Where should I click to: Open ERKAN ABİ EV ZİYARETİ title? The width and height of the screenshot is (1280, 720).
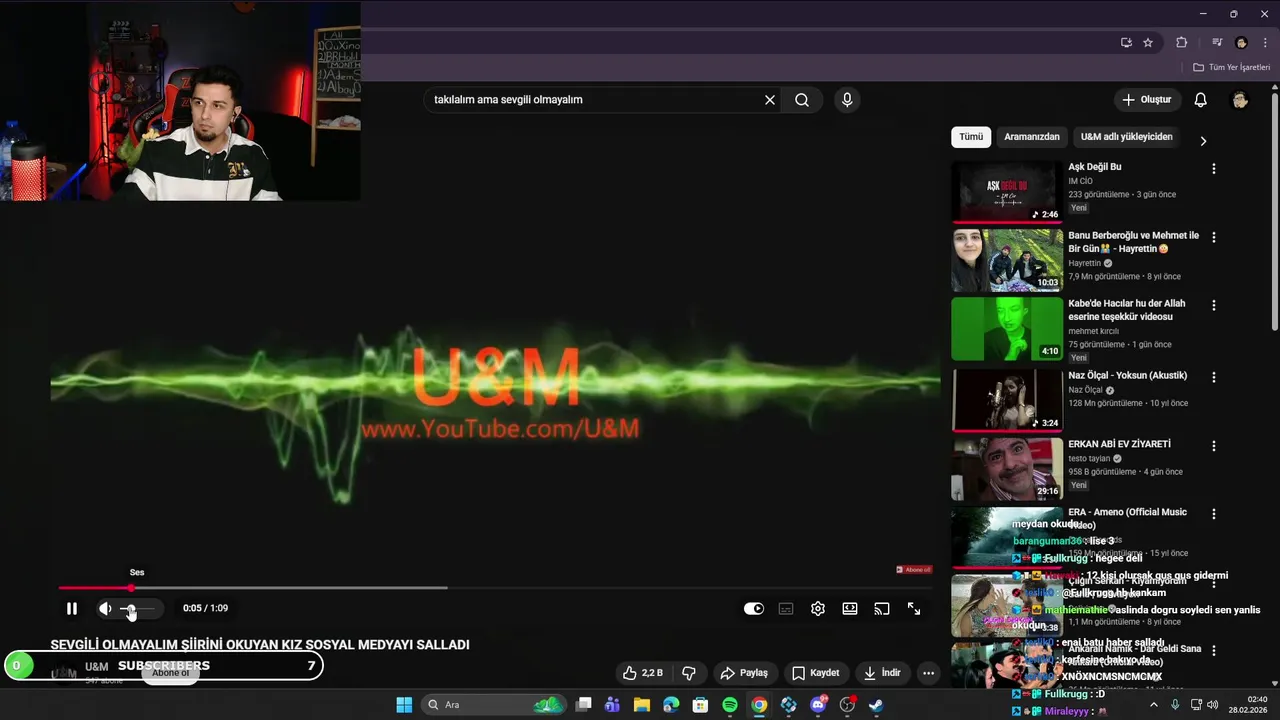click(x=1119, y=444)
